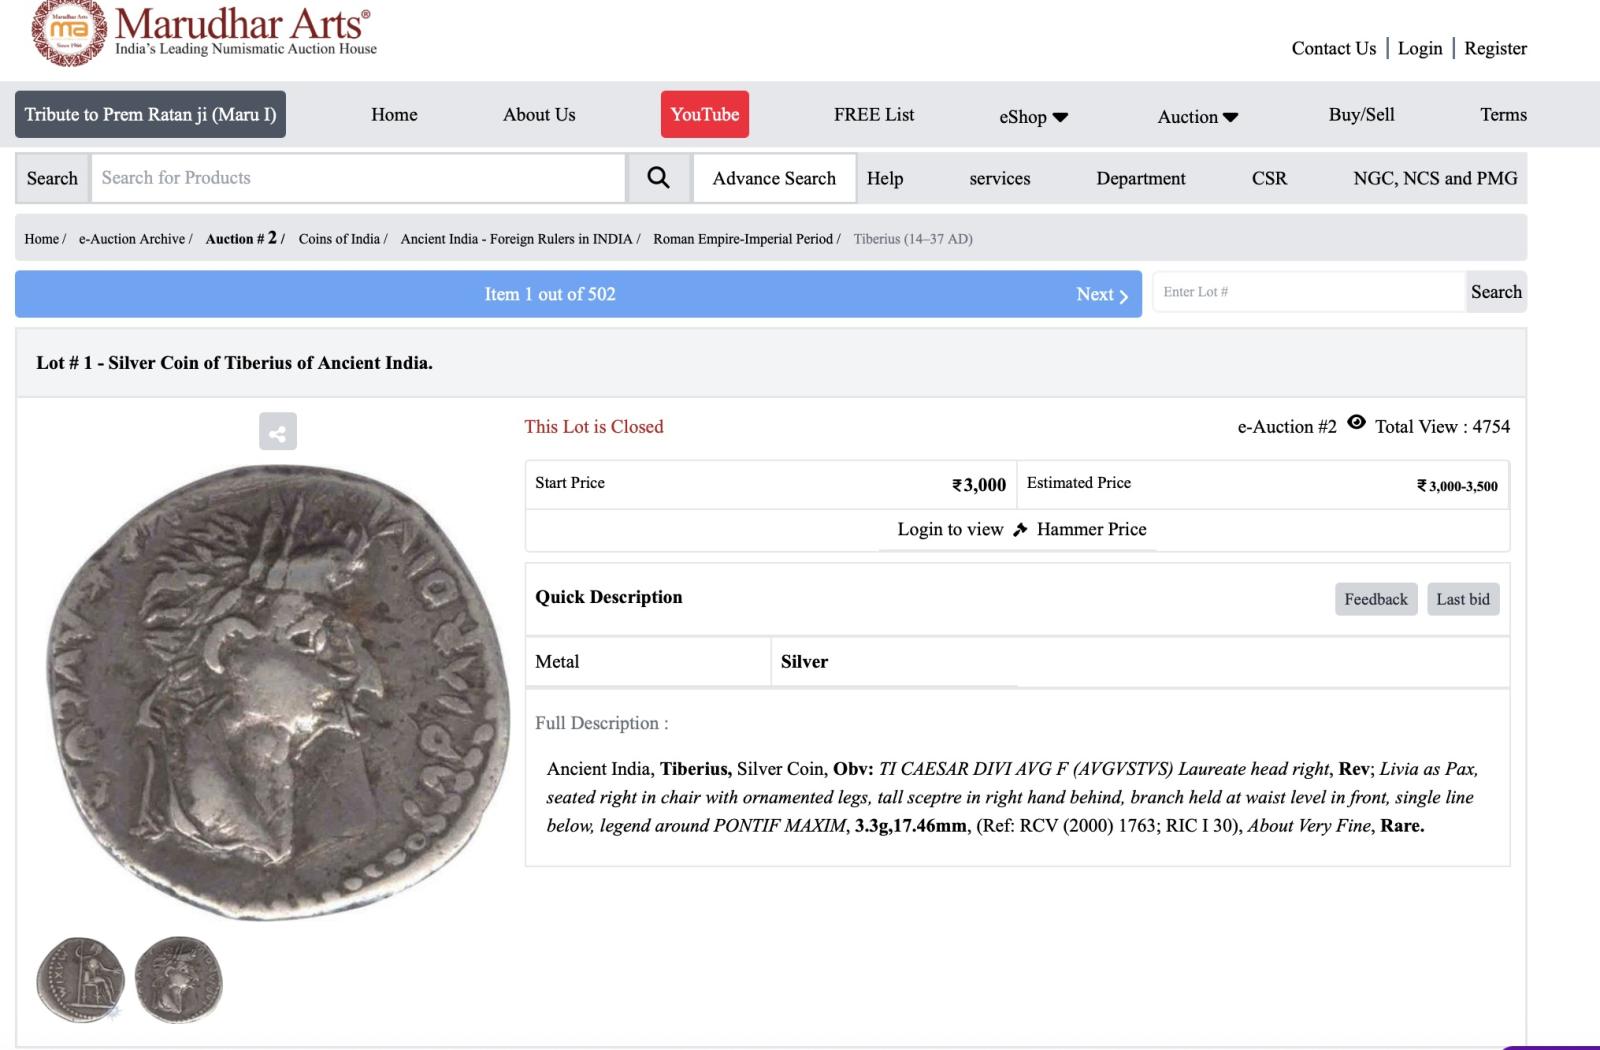Click the share icon above coin image
Image resolution: width=1600 pixels, height=1050 pixels.
click(278, 432)
